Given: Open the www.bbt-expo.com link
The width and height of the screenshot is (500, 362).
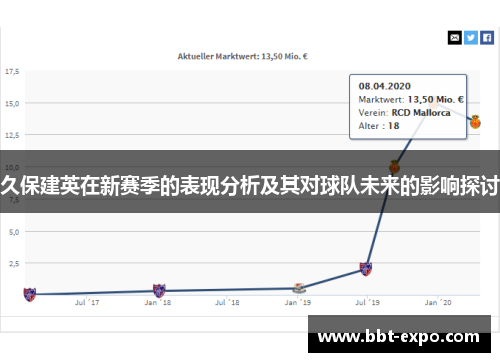Looking at the screenshot, I should tap(399, 336).
